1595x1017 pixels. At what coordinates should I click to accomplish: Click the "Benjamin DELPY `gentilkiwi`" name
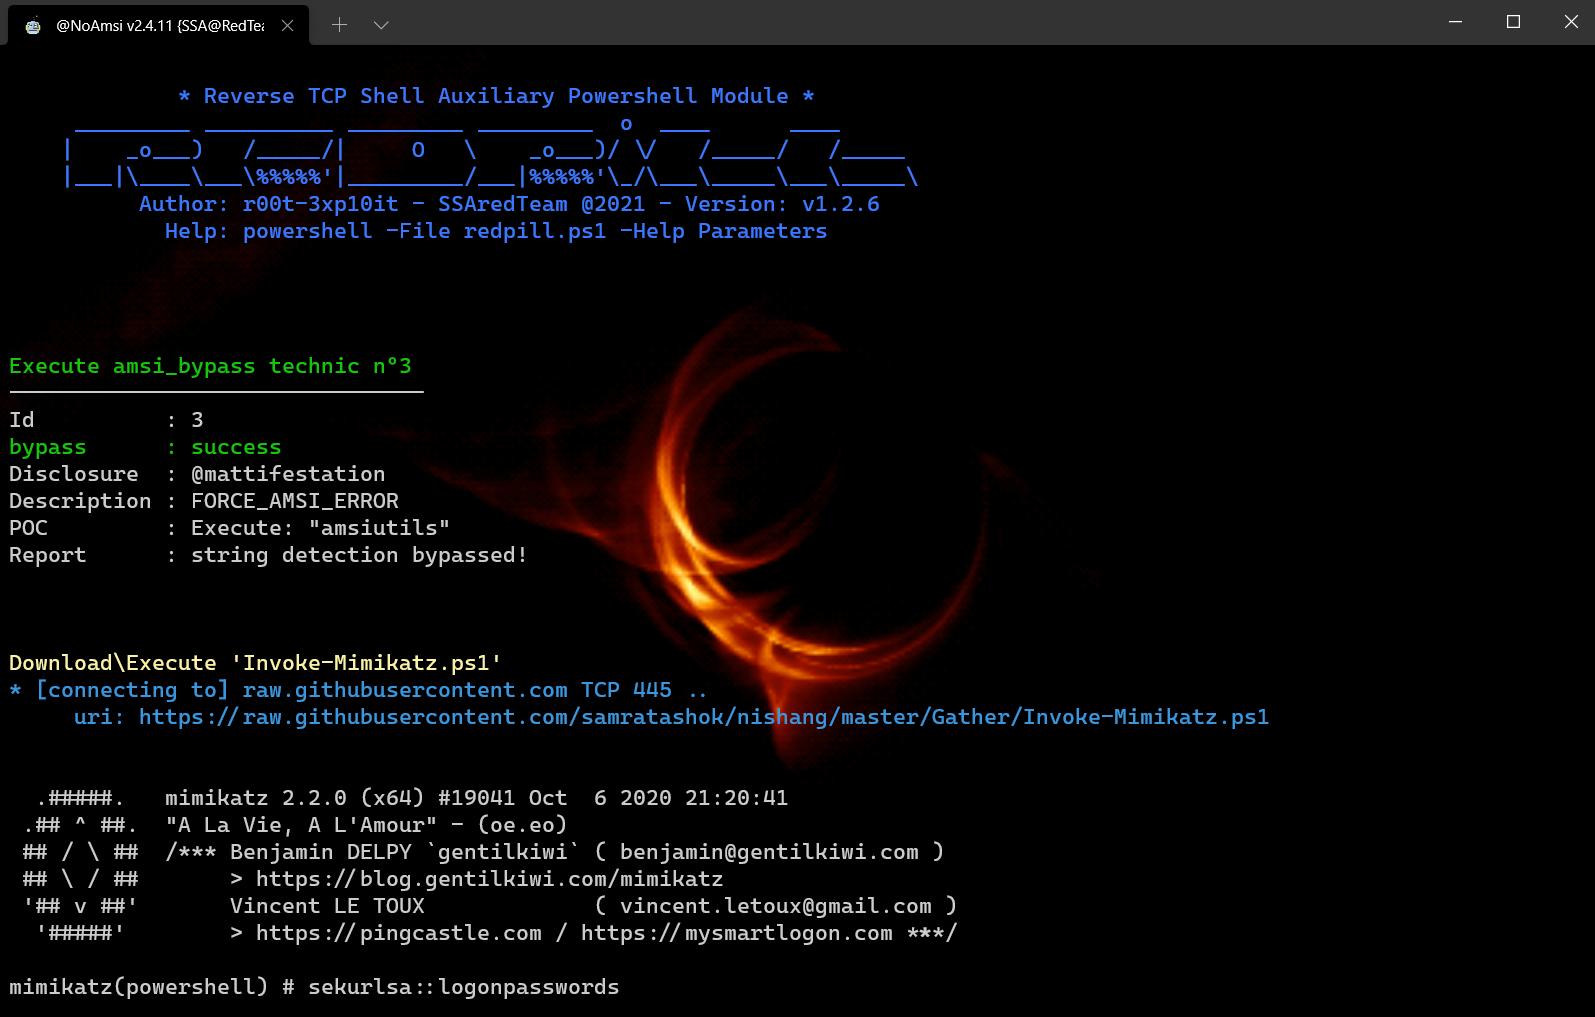pyautogui.click(x=405, y=852)
